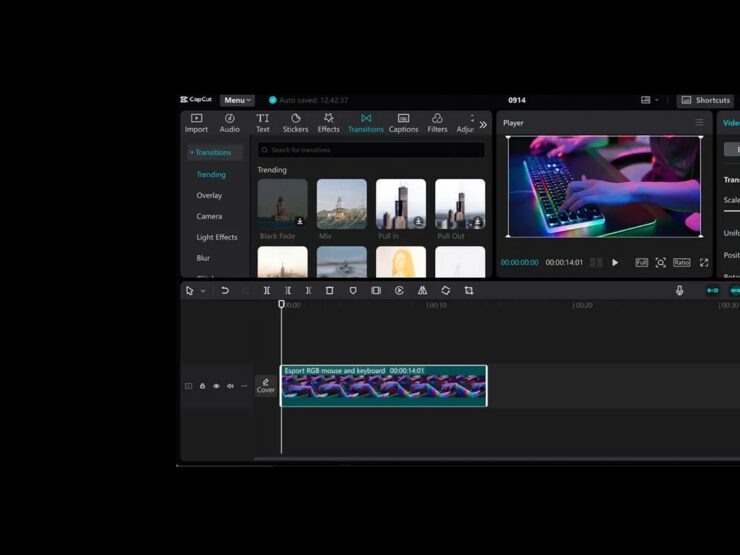The height and width of the screenshot is (555, 740).
Task: Click the playhead handle on the timeline ruler
Action: [x=281, y=304]
